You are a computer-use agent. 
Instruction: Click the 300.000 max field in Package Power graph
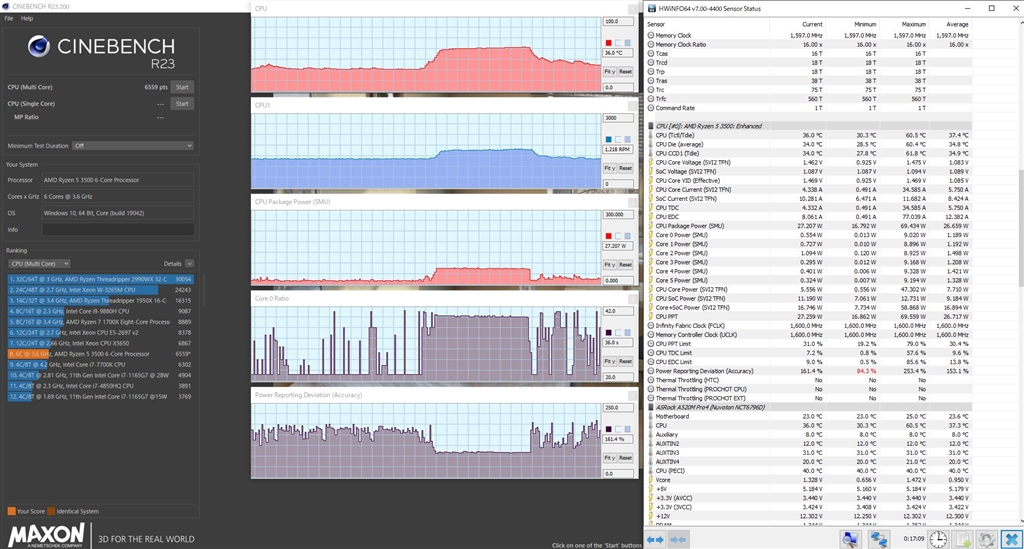click(618, 214)
